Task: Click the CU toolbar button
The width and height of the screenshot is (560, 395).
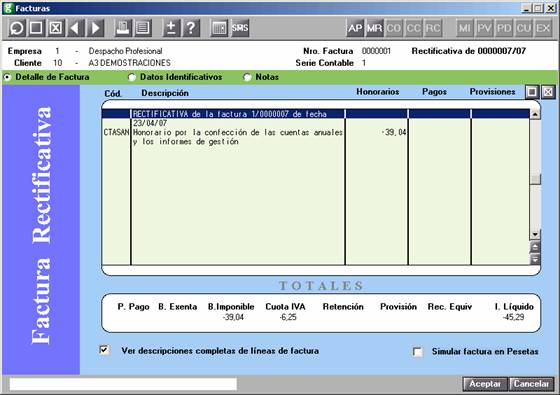Action: pos(524,28)
